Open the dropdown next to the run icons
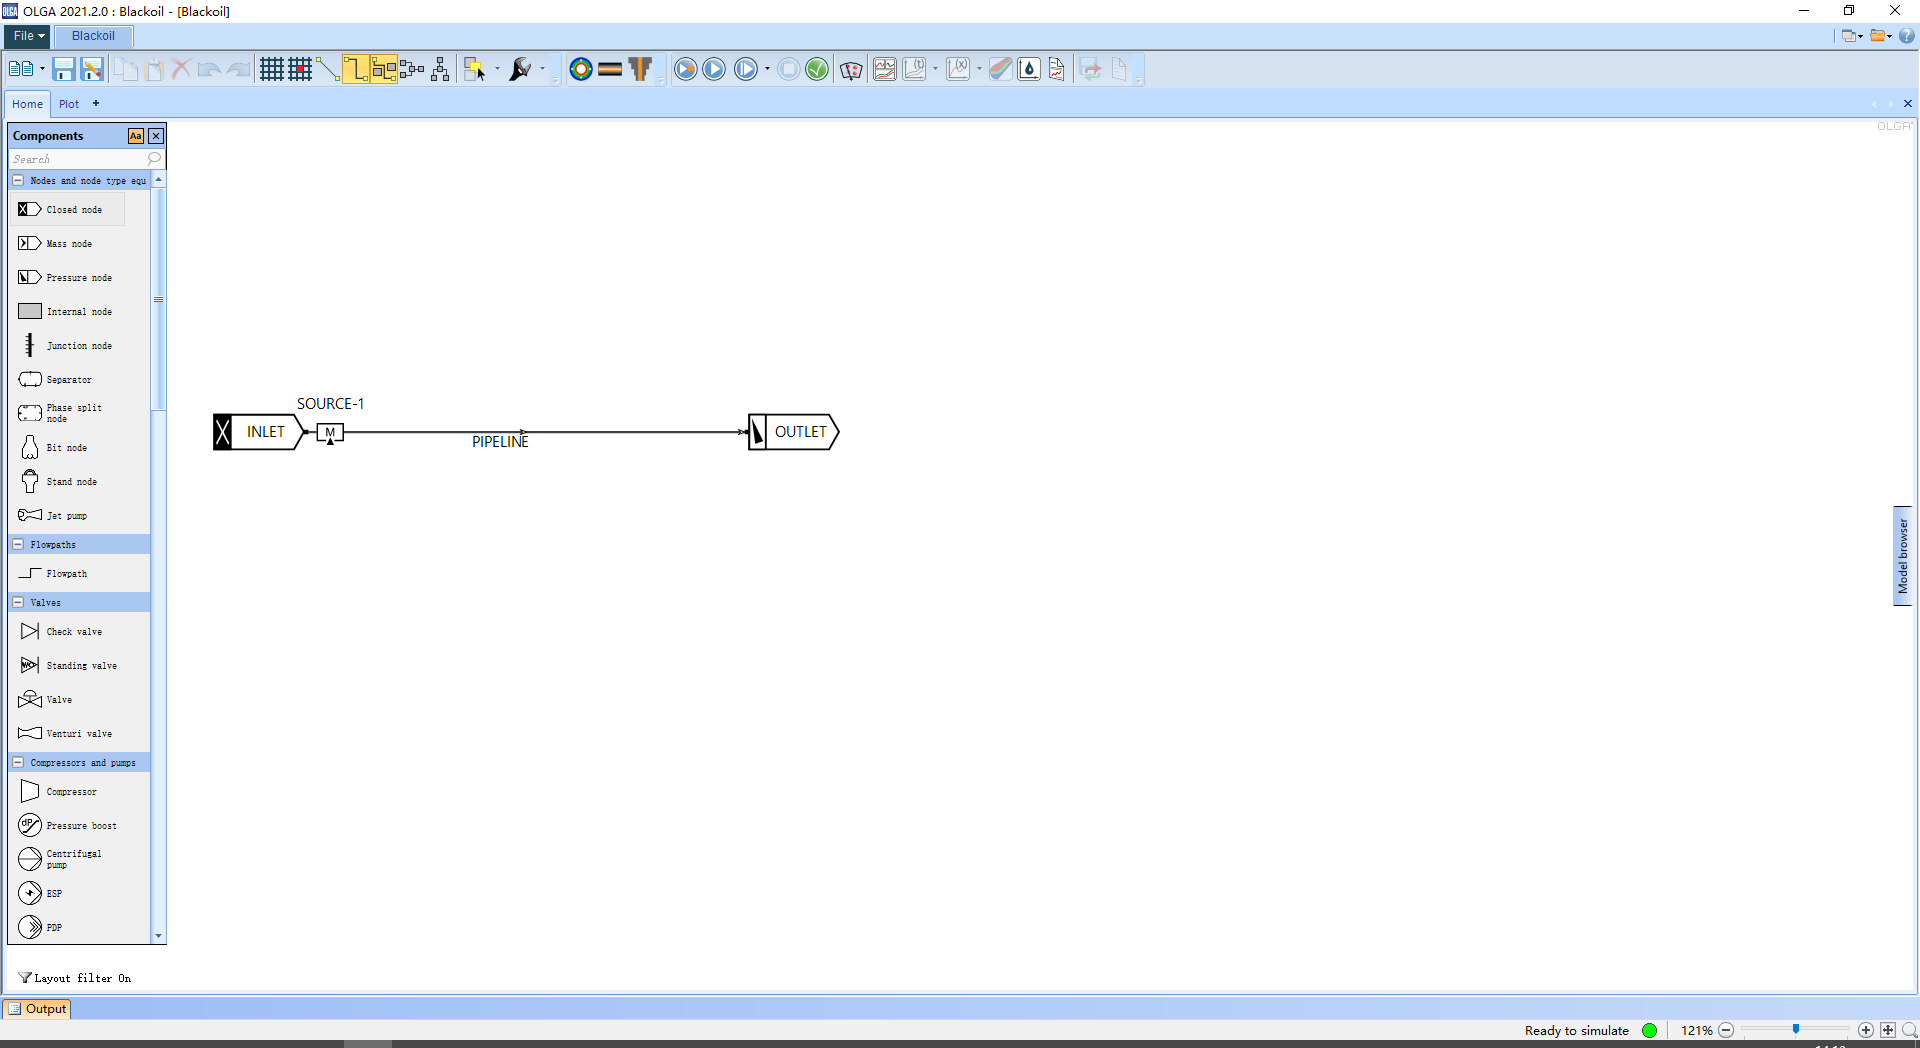Screen dimensions: 1920x1048 [x=768, y=69]
